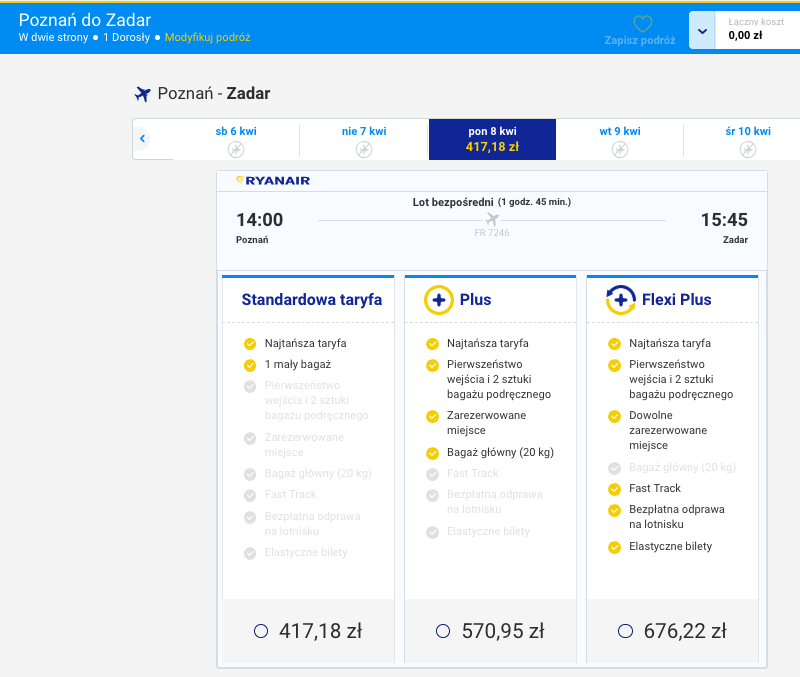
Task: Click the 0,00 zł total cost
Action: click(745, 36)
